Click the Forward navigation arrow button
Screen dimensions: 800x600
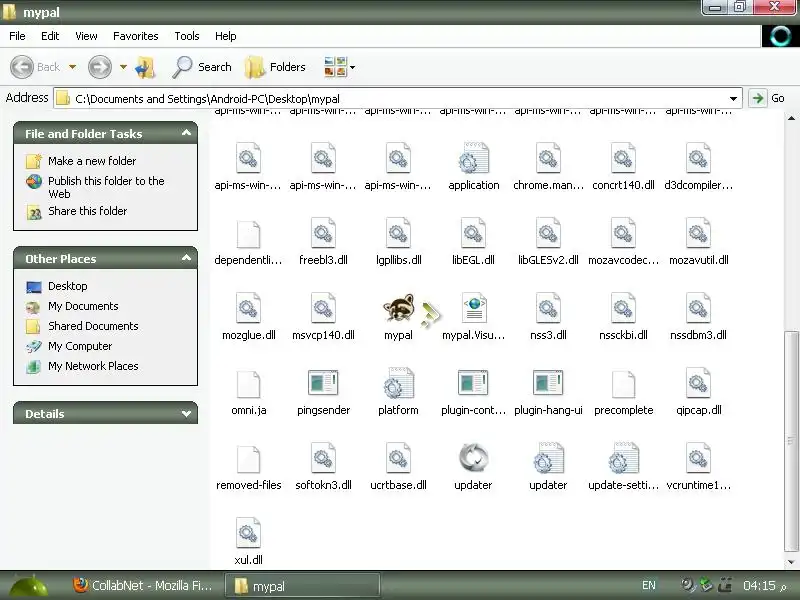pyautogui.click(x=99, y=67)
